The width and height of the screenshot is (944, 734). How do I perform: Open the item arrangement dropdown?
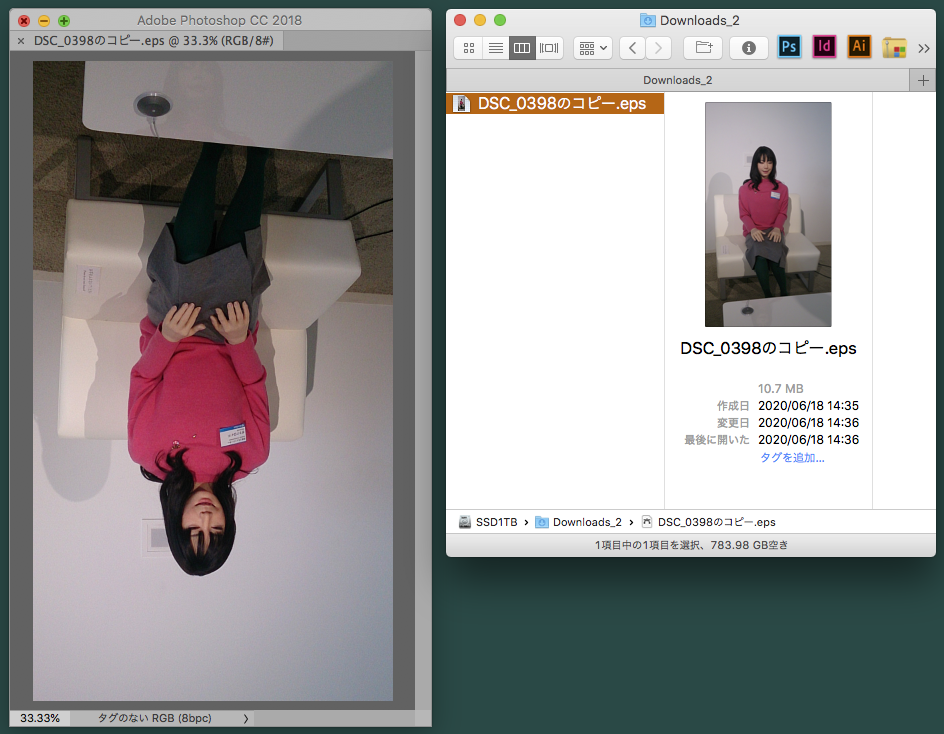[592, 48]
